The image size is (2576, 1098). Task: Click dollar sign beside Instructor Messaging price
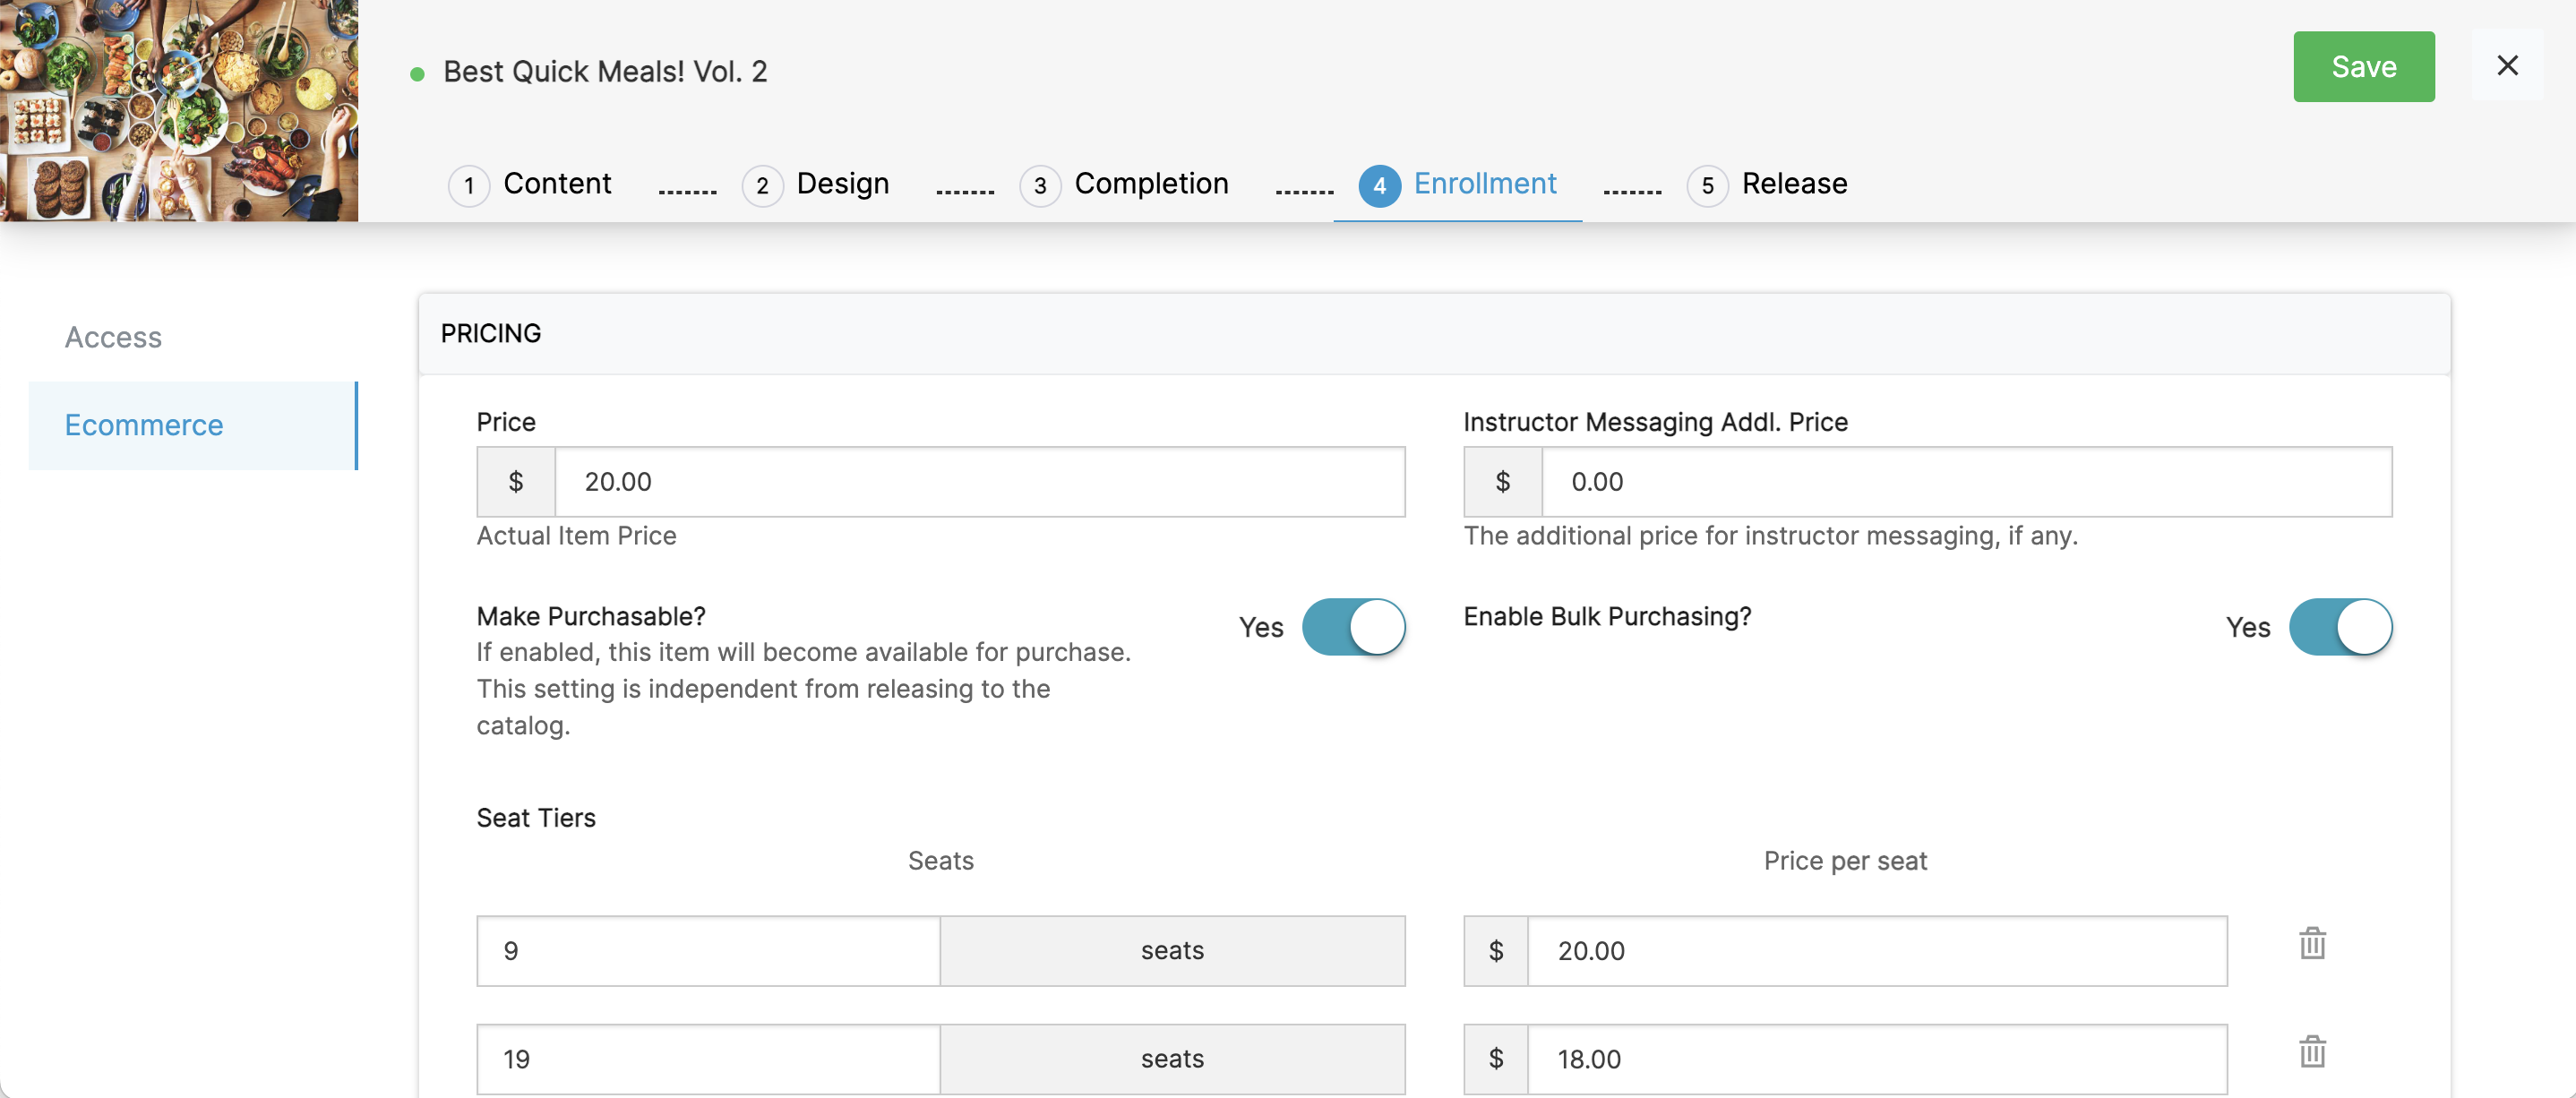coord(1503,482)
